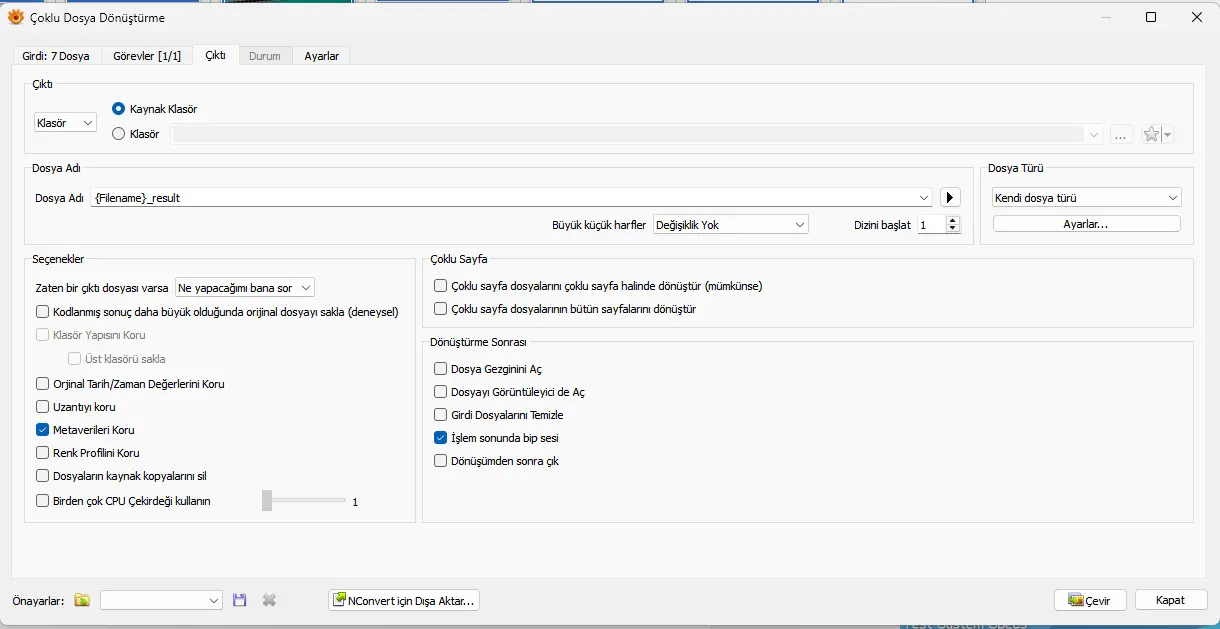The height and width of the screenshot is (629, 1220).
Task: Open favorites star icon for output folder
Action: pyautogui.click(x=1151, y=134)
